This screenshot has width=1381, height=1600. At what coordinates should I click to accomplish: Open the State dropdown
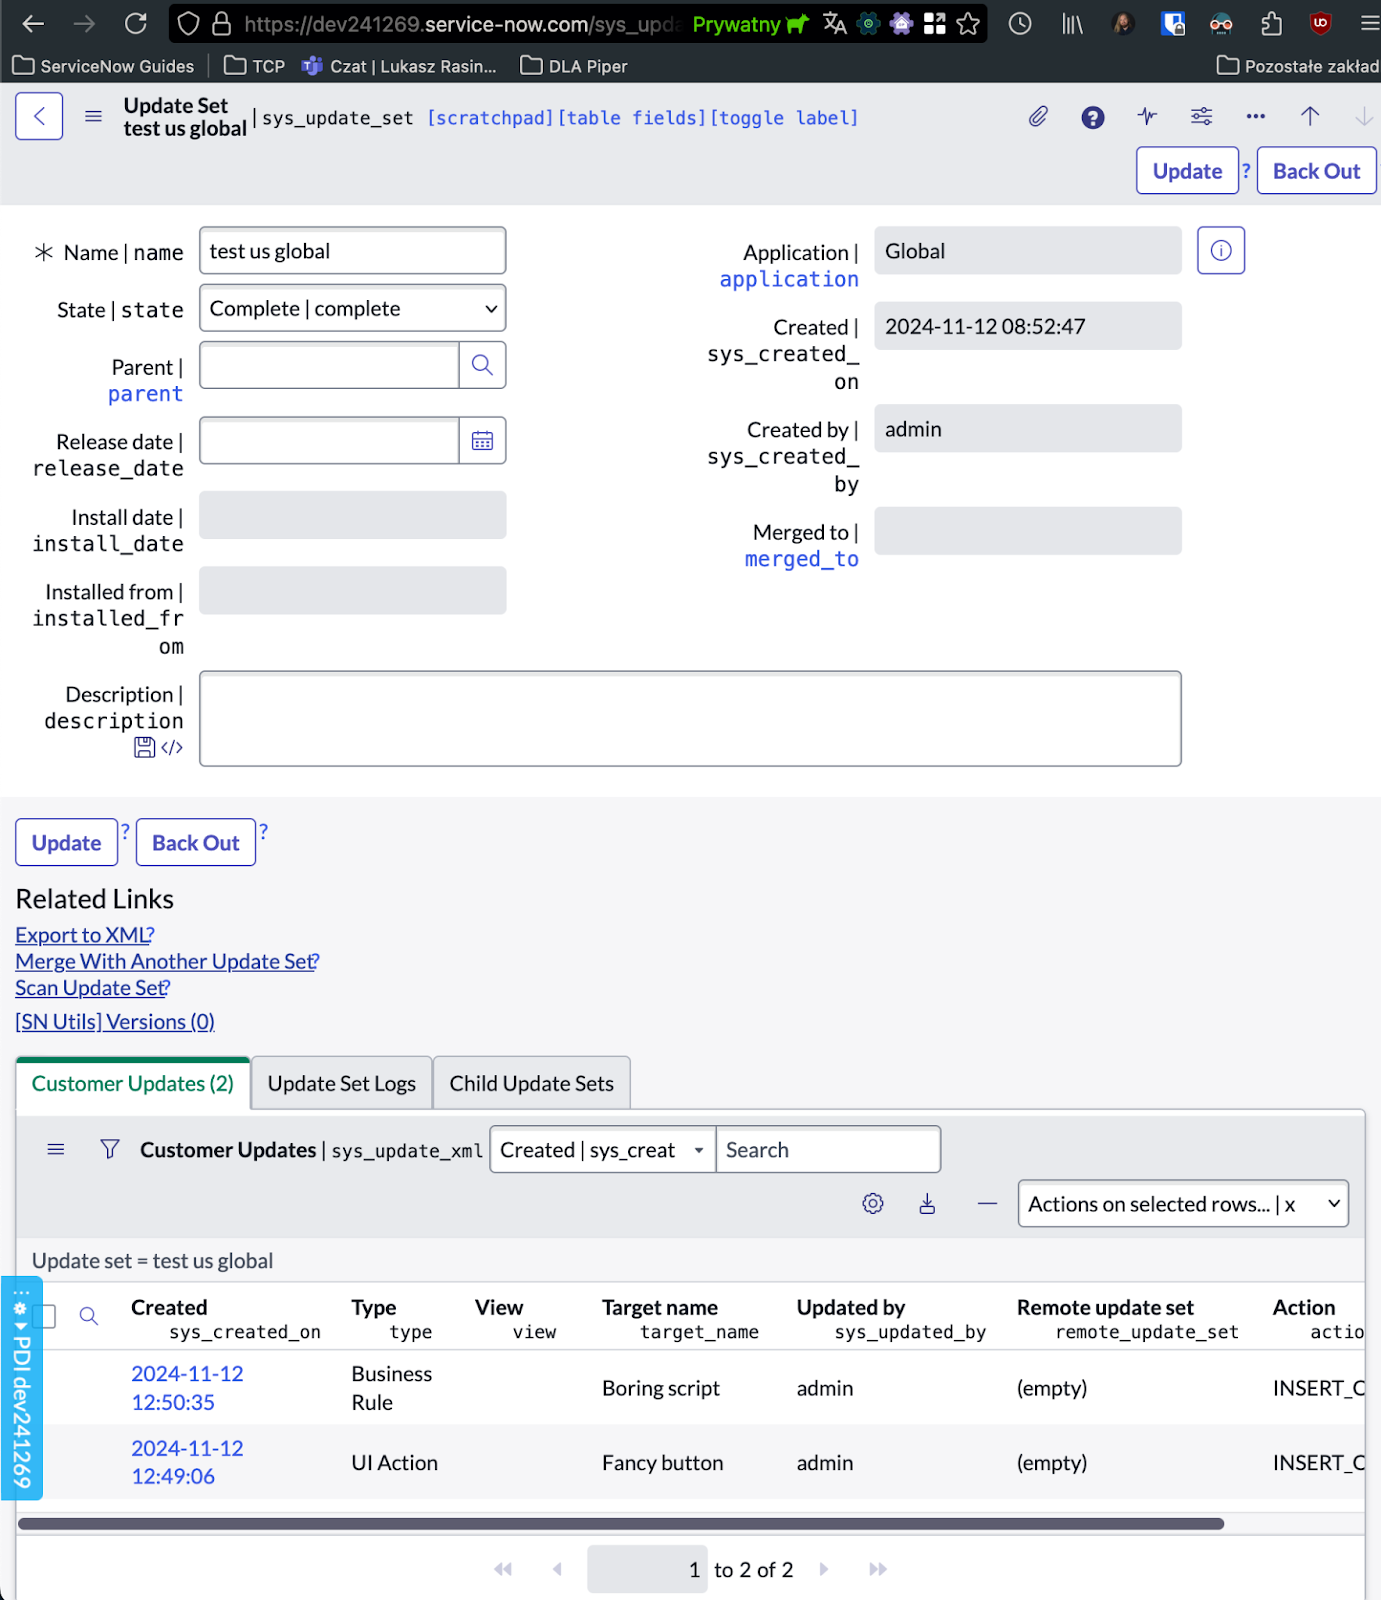352,309
